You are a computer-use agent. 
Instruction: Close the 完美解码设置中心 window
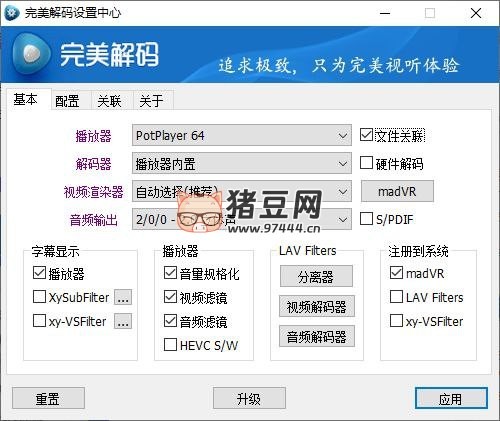coord(476,13)
